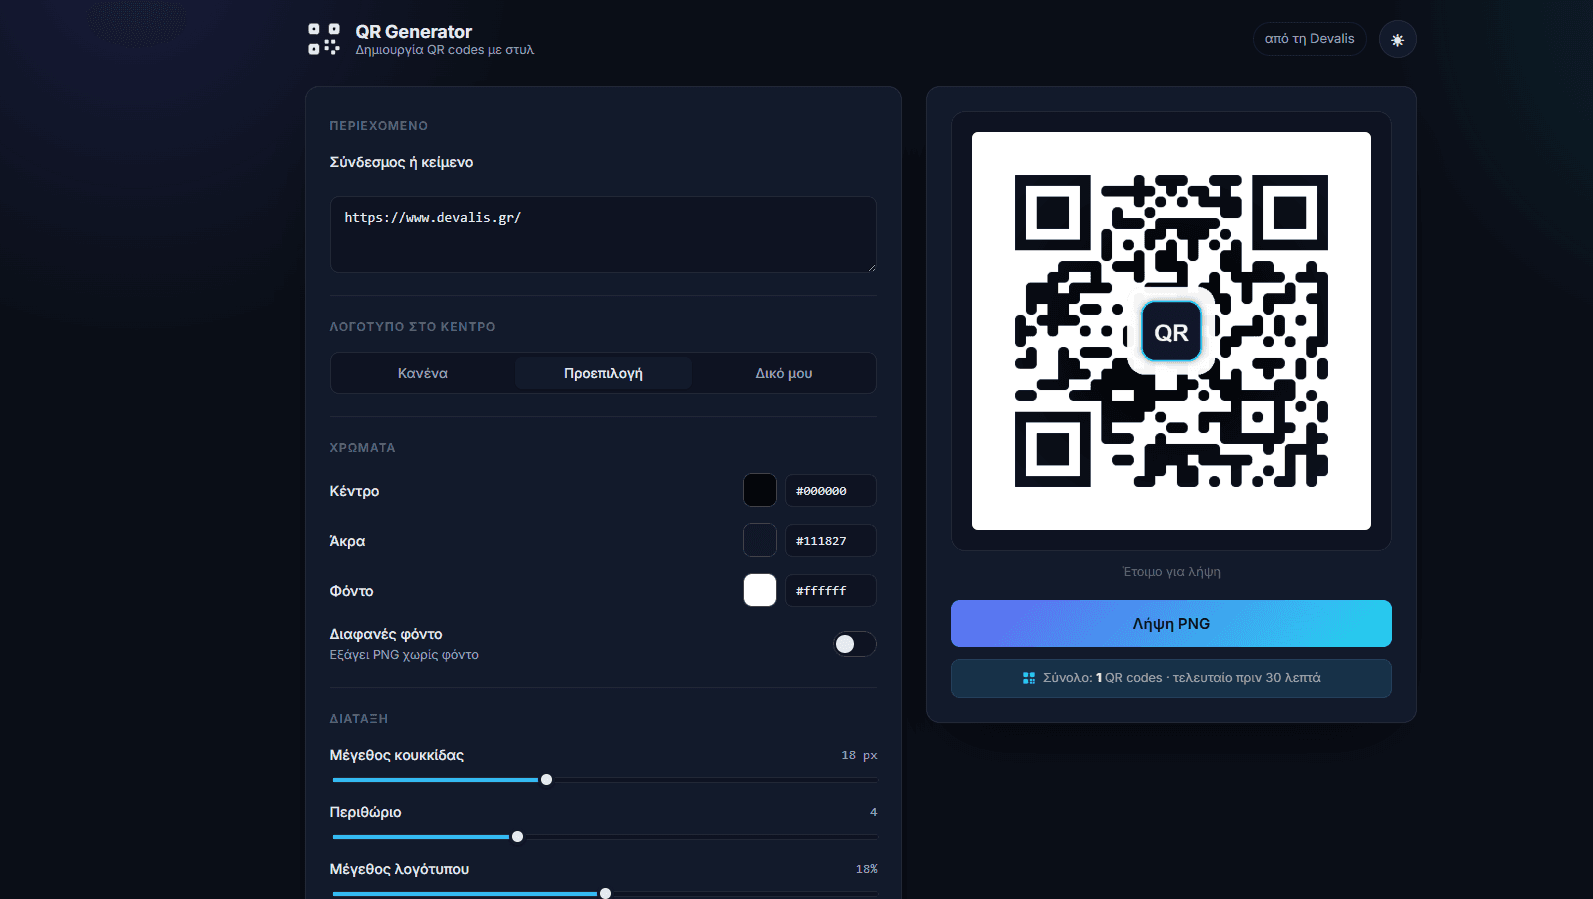Select the Δικό μου logo option
The image size is (1593, 899).
coord(784,373)
